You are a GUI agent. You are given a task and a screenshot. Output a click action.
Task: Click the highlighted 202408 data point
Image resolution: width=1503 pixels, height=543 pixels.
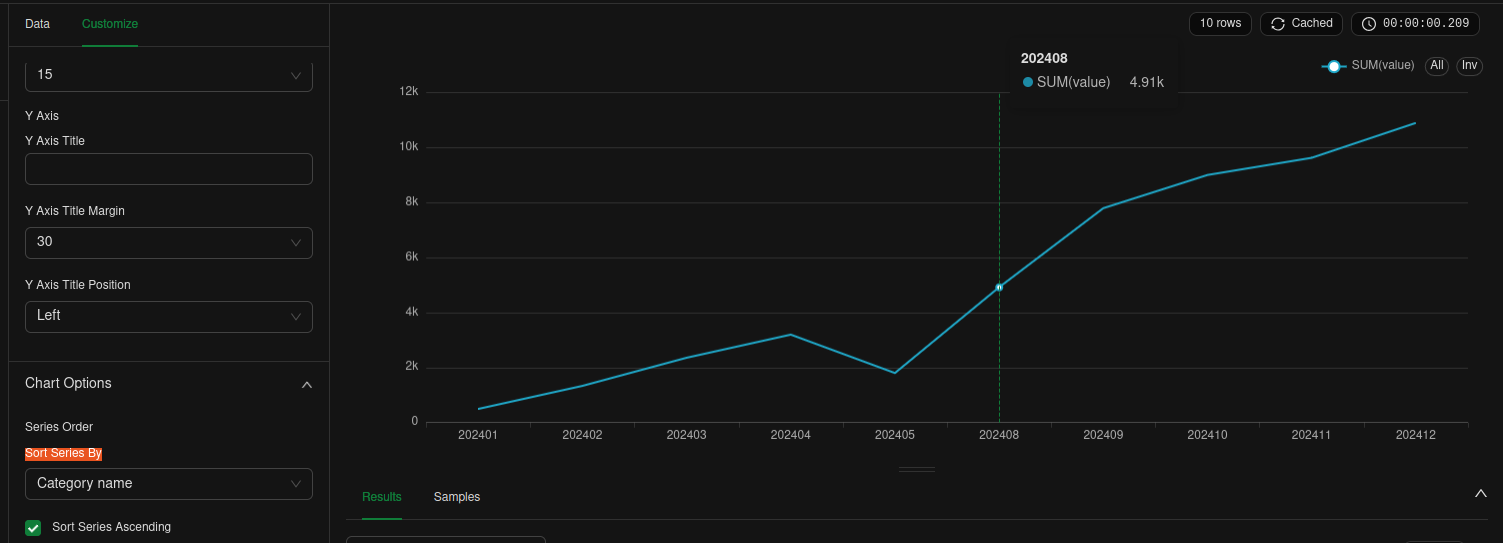pos(999,287)
